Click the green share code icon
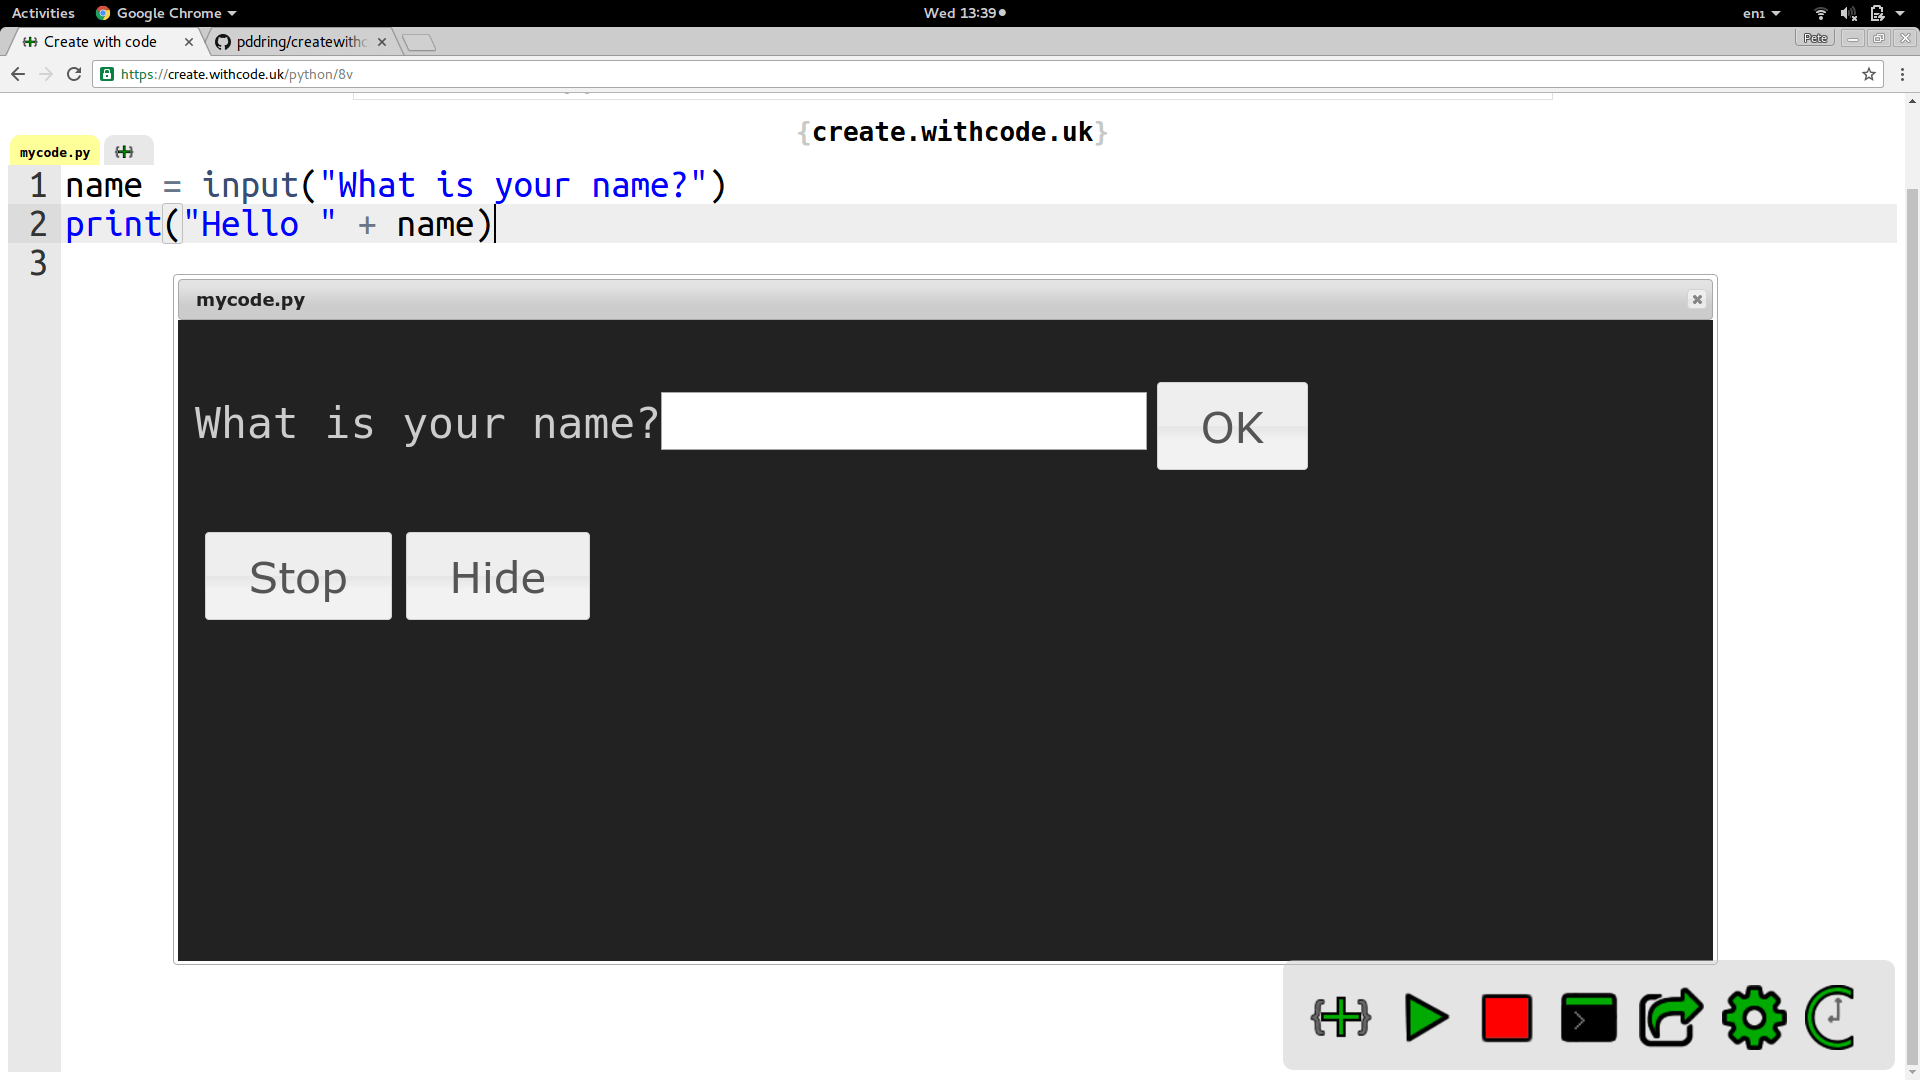1920x1080 pixels. click(1669, 1018)
